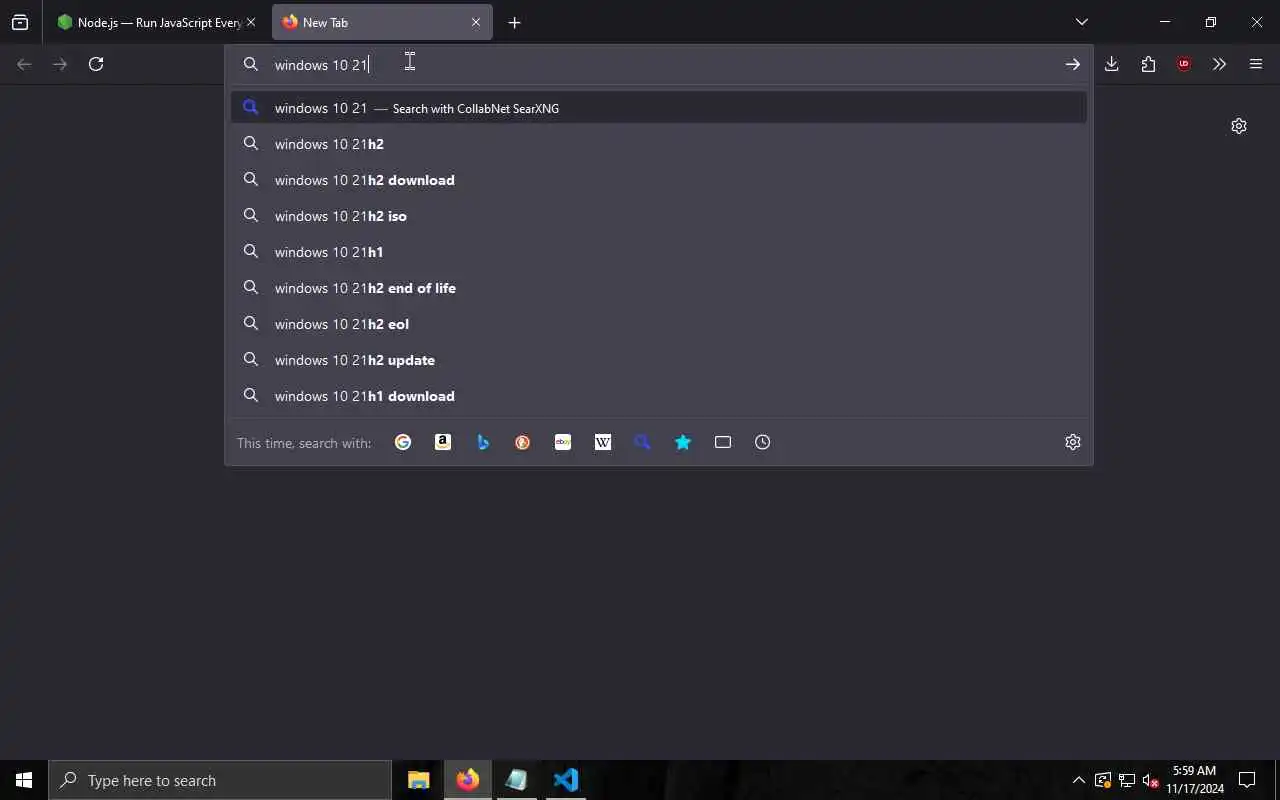
Task: Open the Extensions puzzle-piece menu
Action: tap(1148, 64)
